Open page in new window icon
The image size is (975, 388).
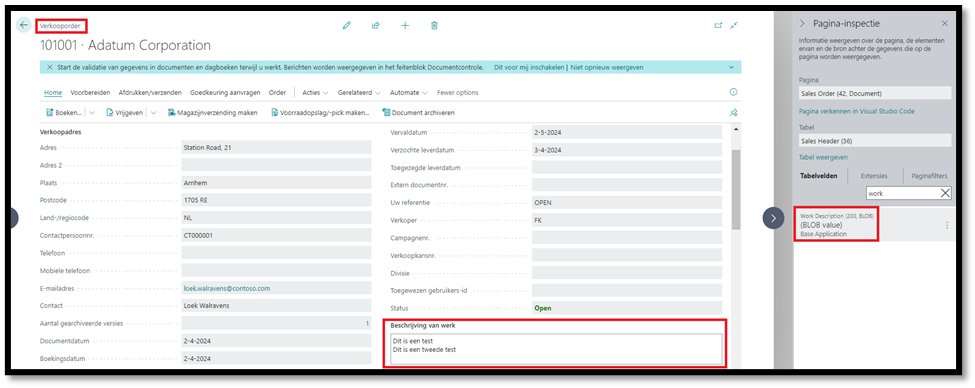click(x=718, y=25)
